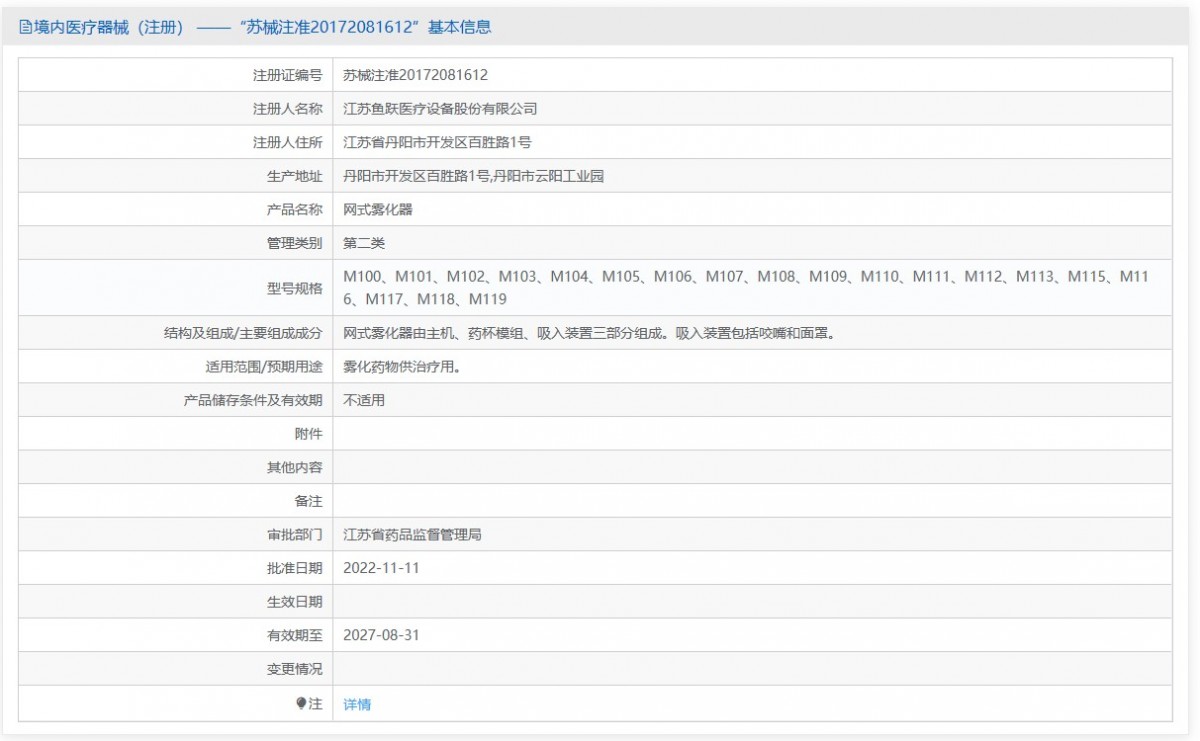
Task: Select storage condition value 不适用
Action: (364, 400)
